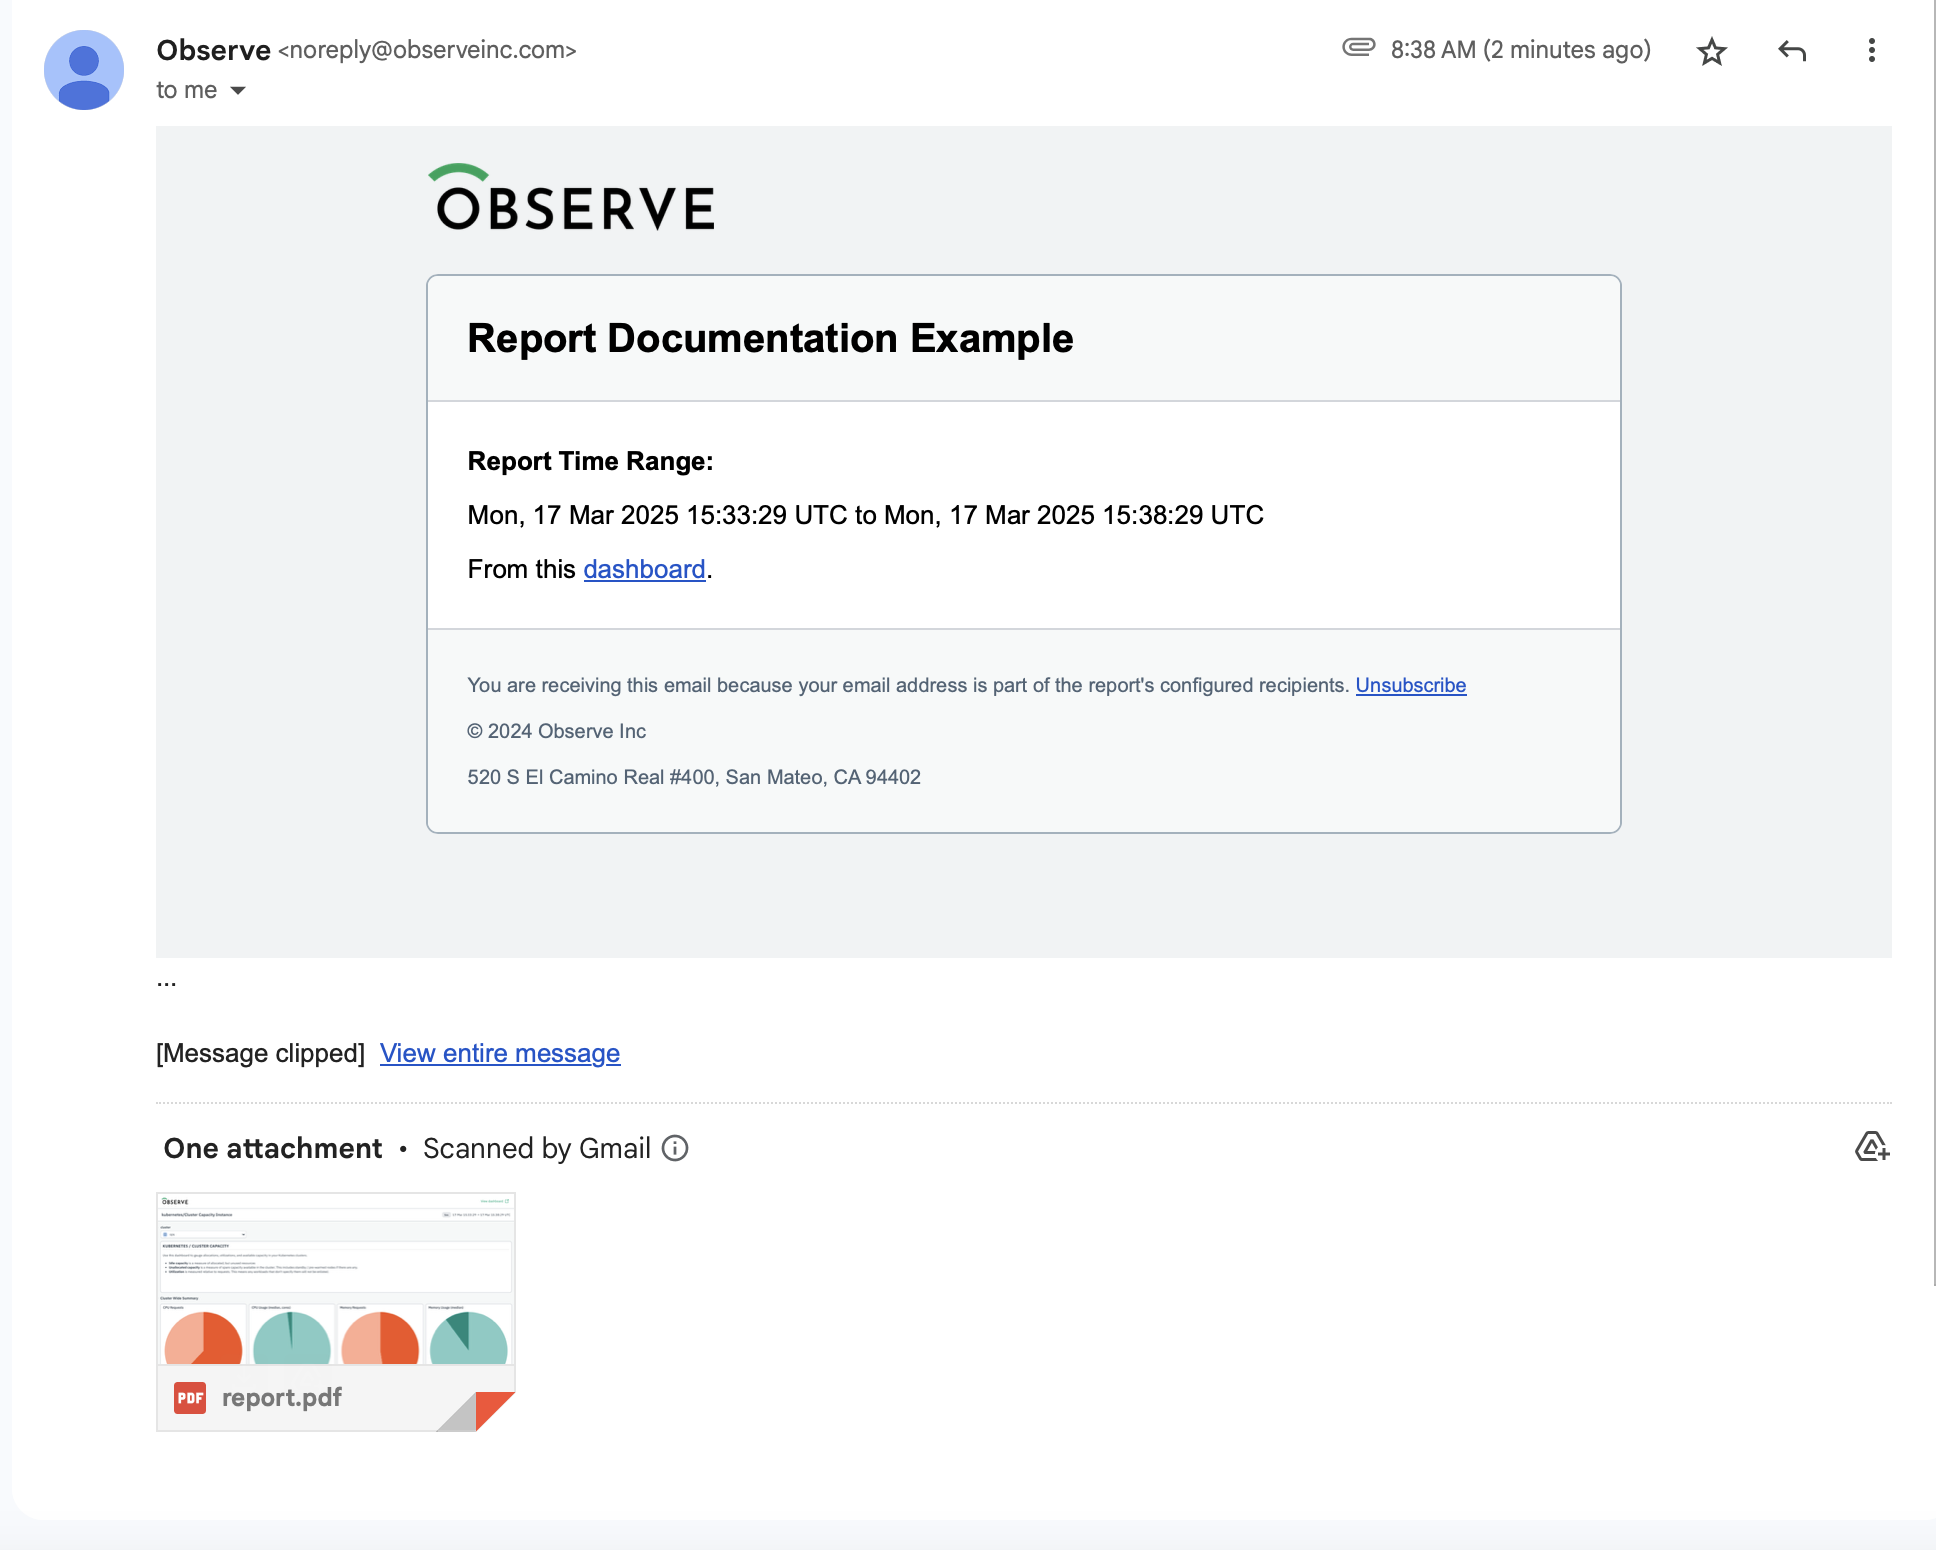Click the noreply@observeinc.com address
Image resolution: width=1936 pixels, height=1550 pixels.
point(427,50)
